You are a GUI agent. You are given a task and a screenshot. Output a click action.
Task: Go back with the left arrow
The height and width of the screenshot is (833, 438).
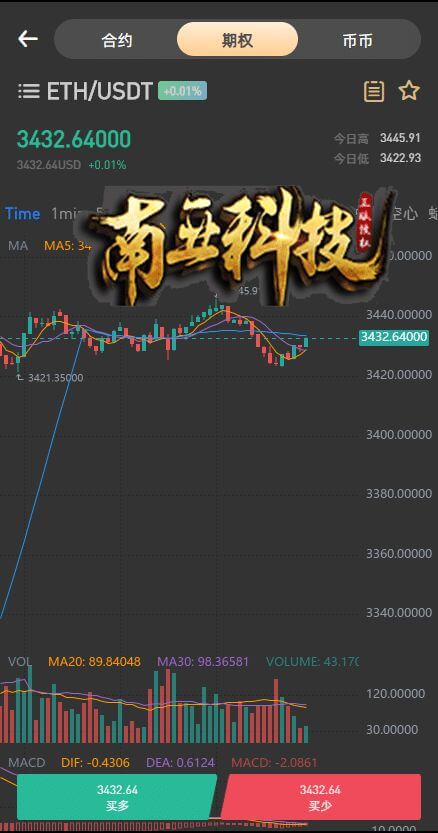28,39
